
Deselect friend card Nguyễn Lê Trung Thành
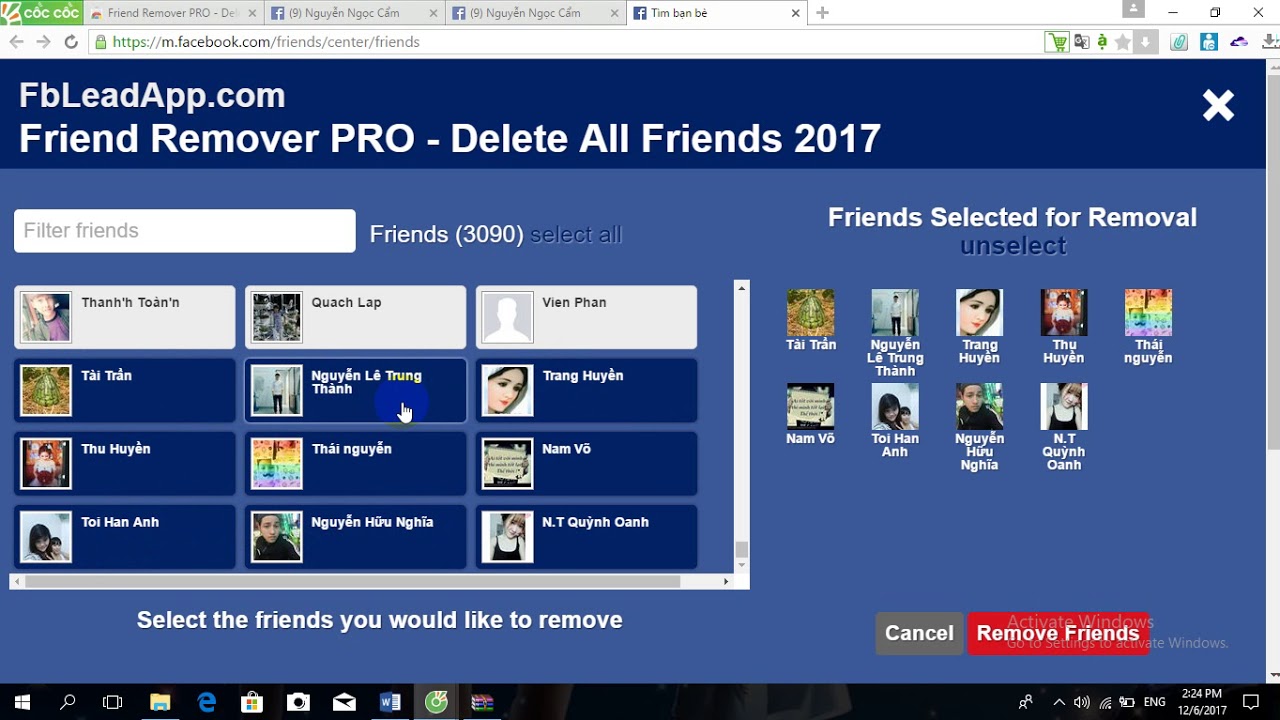click(x=356, y=390)
